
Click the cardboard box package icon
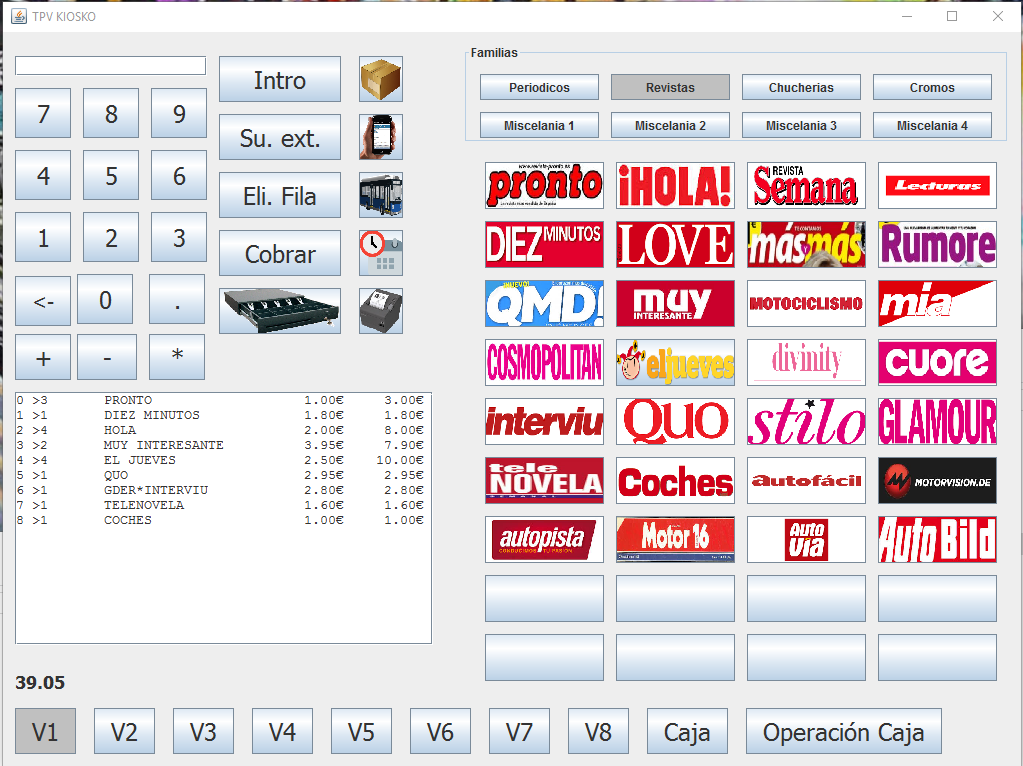point(381,79)
